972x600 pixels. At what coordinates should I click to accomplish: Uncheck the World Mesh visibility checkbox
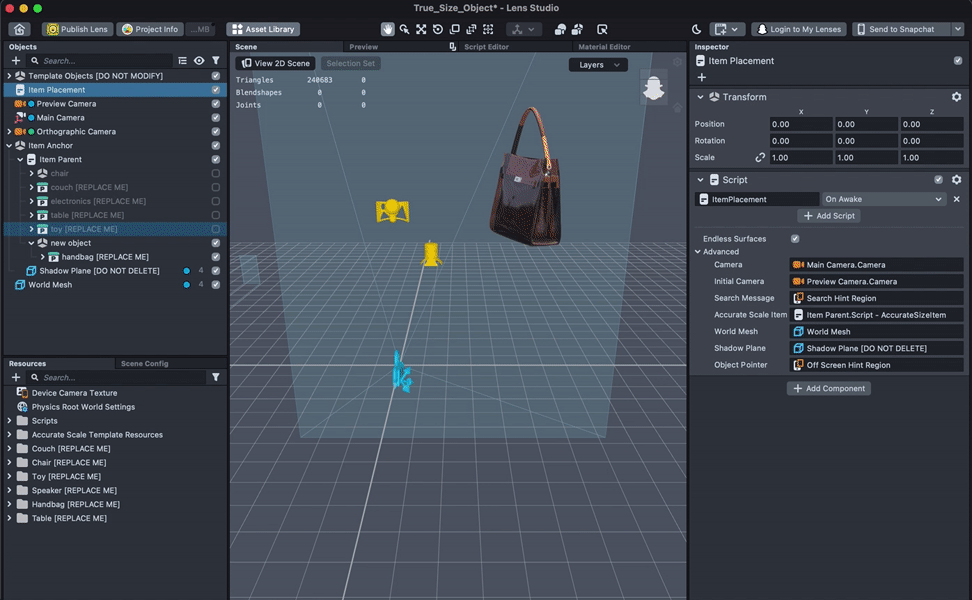point(216,285)
